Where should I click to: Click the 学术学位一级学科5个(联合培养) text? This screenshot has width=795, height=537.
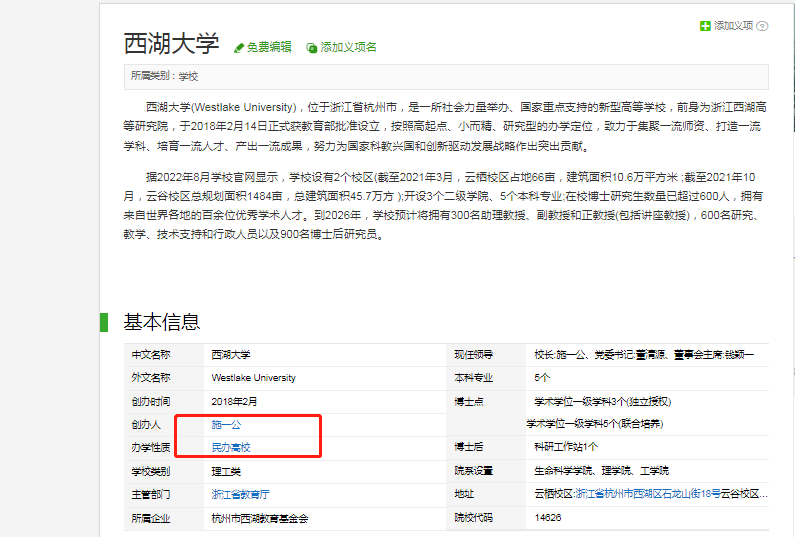point(595,423)
